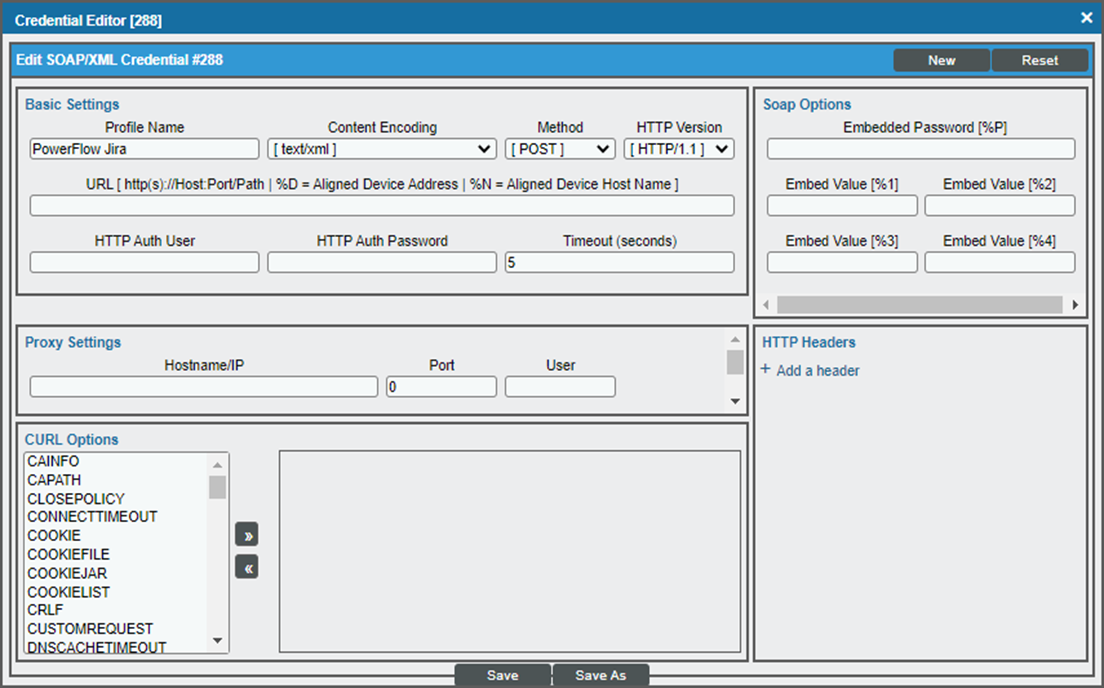
Task: Click the Proxy Port field
Action: 441,387
